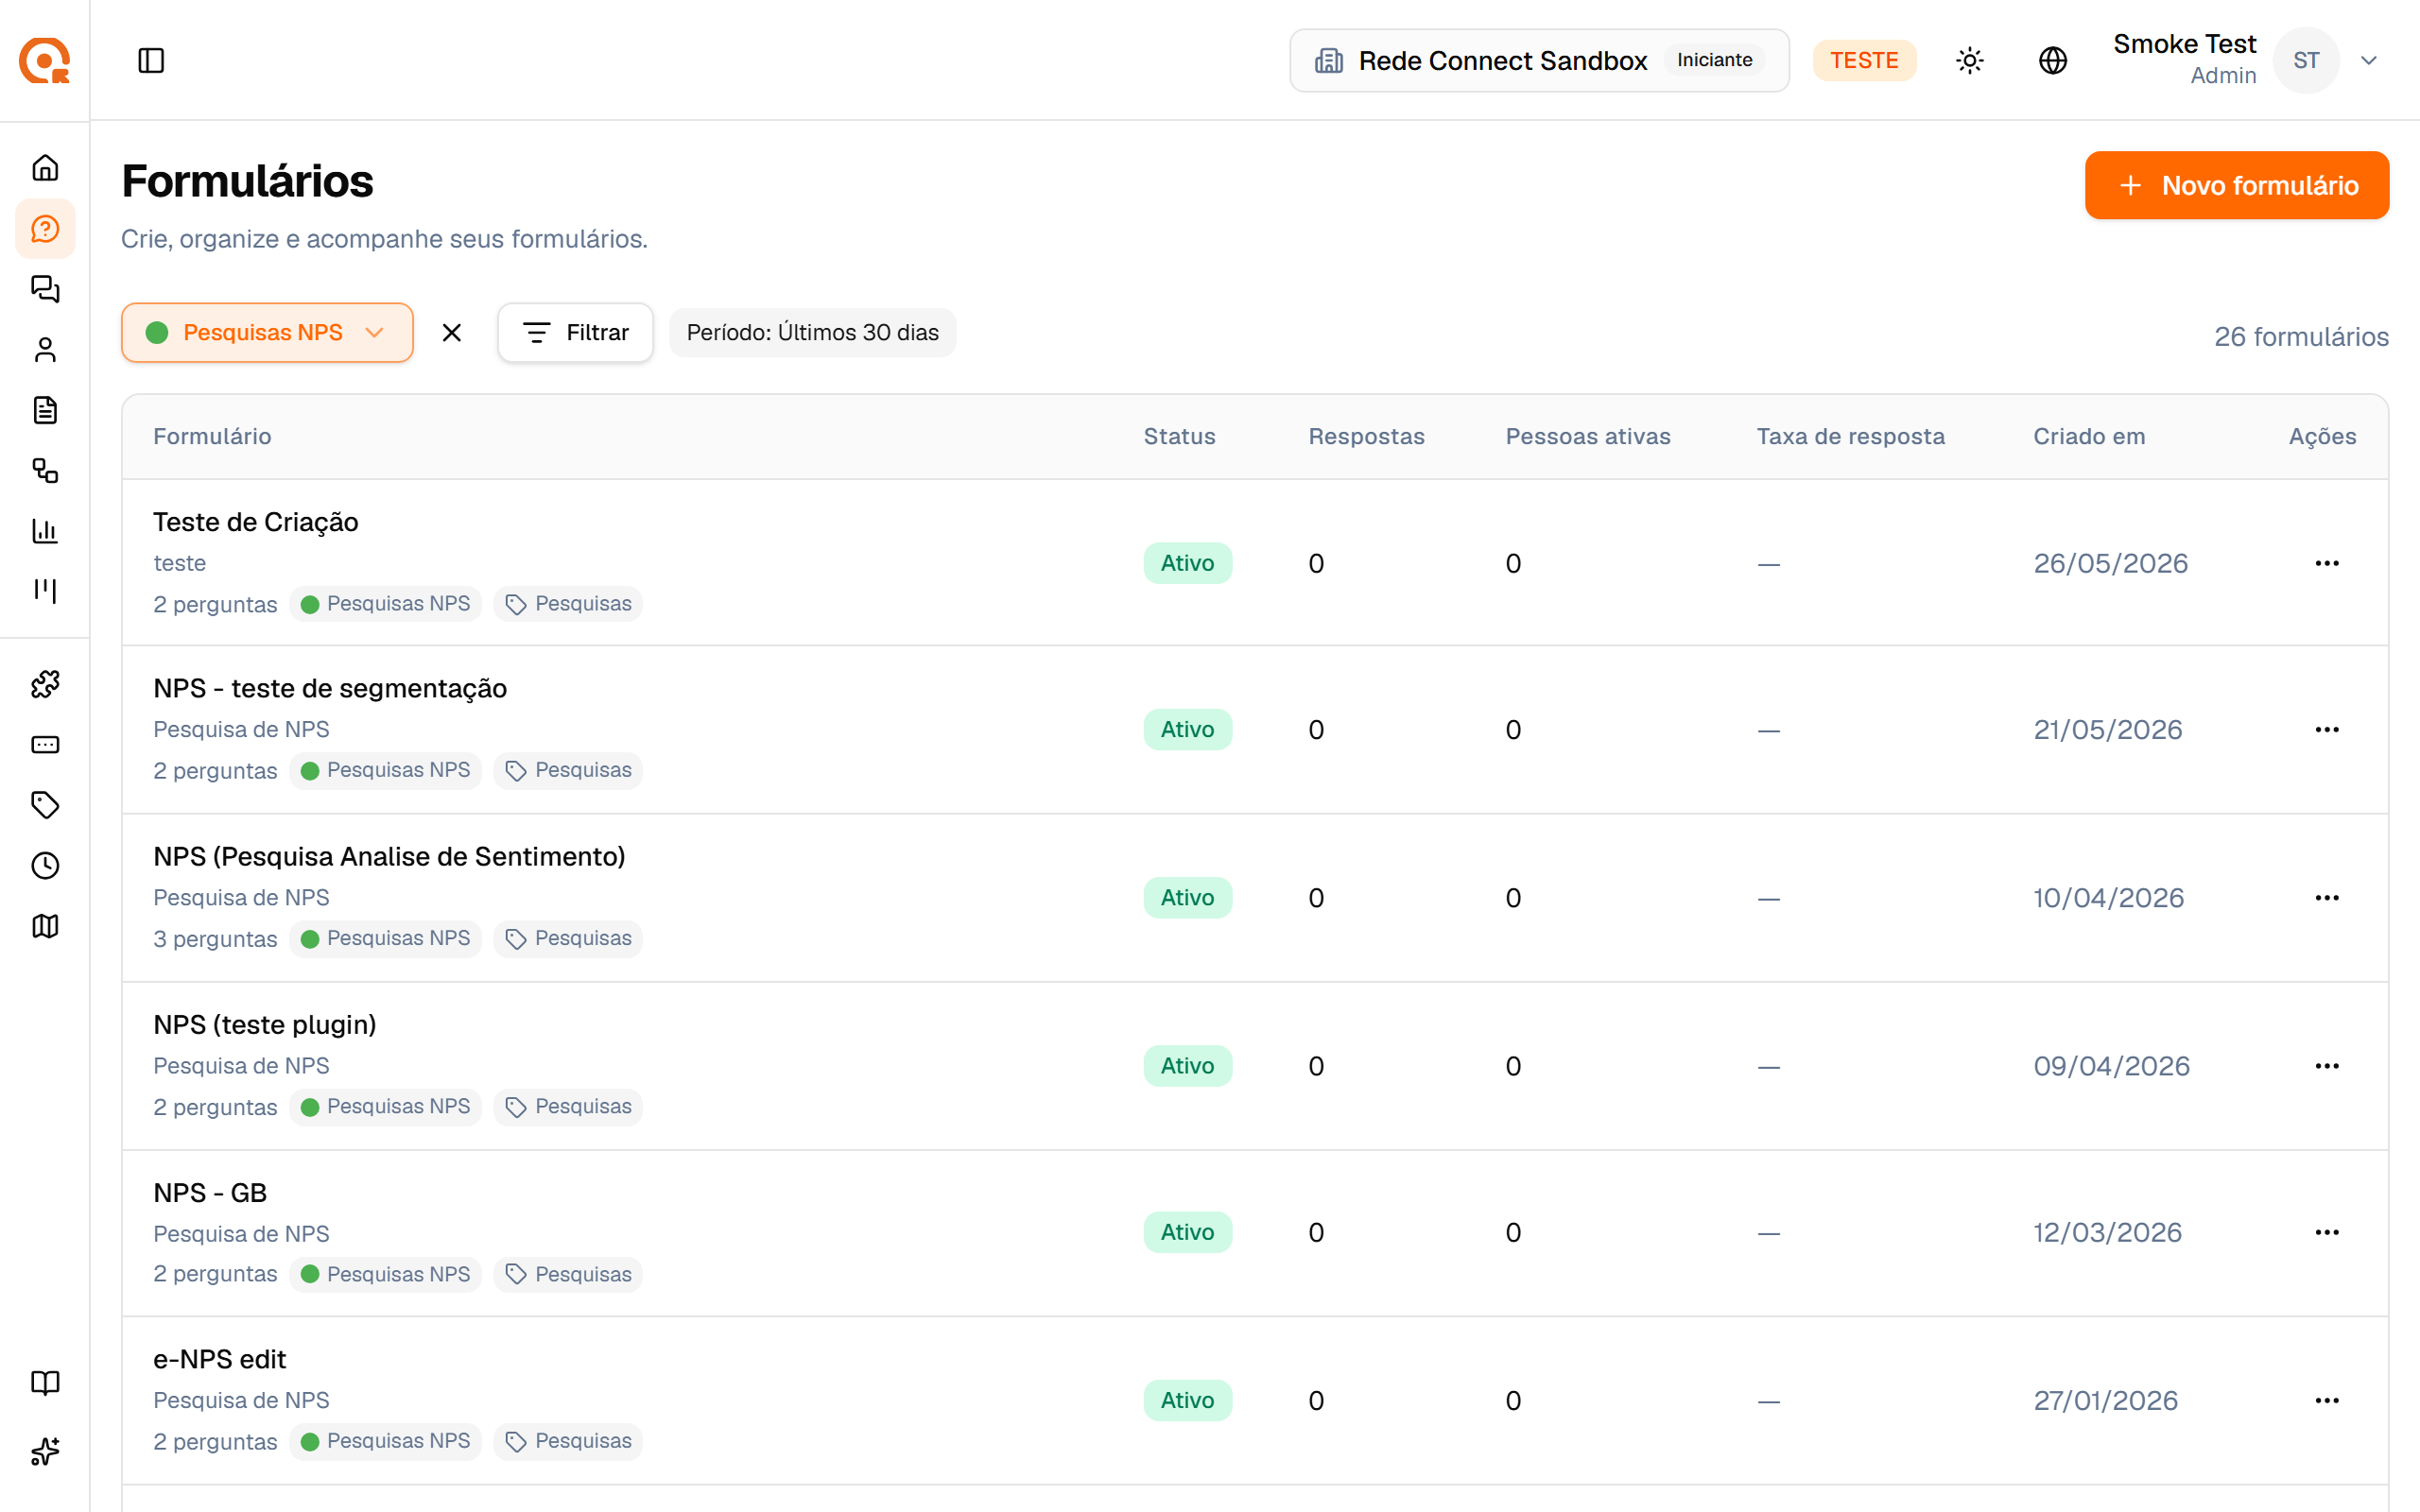Open the Rede Connect Sandbox selector
This screenshot has width=2420, height=1512.
(1539, 60)
